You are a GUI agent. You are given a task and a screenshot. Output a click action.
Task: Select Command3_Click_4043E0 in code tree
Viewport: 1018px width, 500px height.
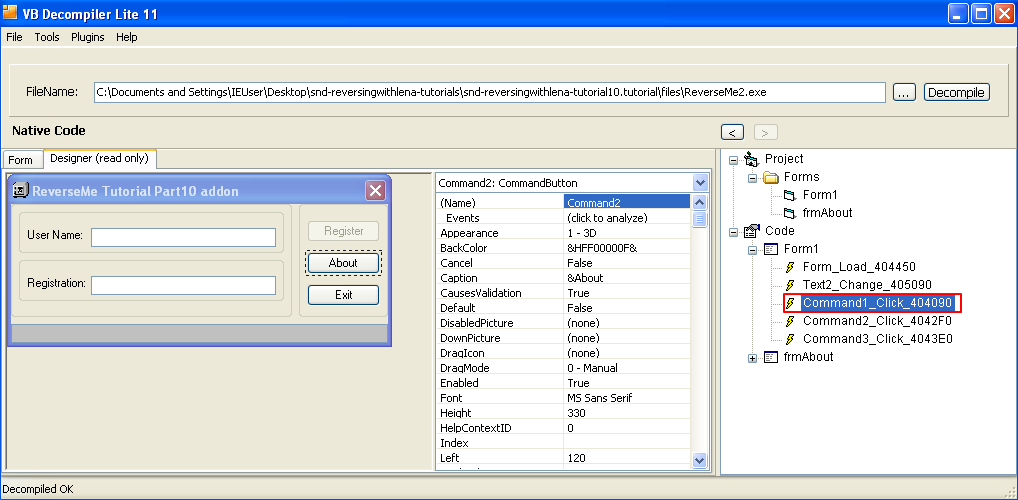878,339
